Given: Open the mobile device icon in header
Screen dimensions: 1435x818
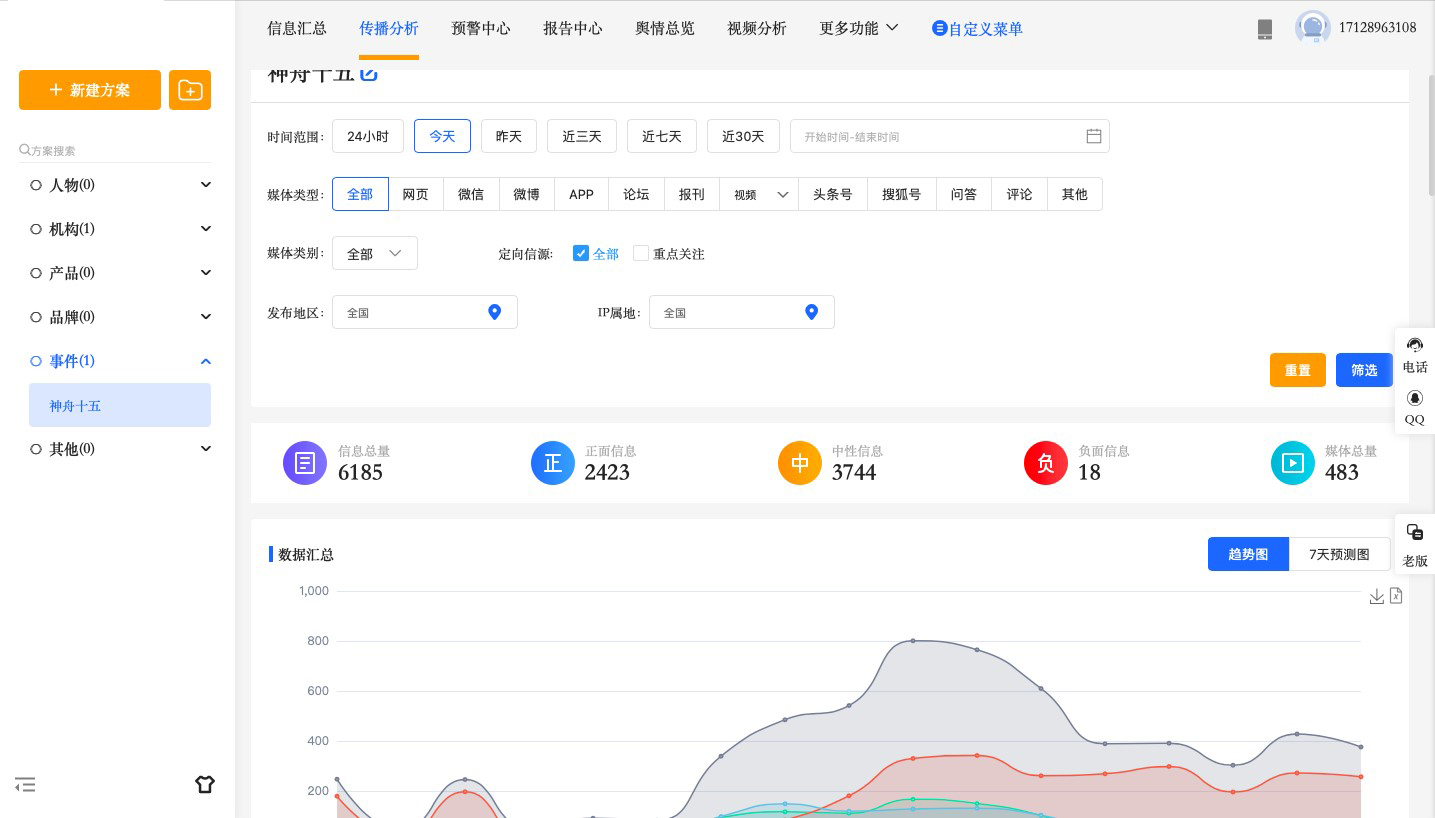Looking at the screenshot, I should (x=1265, y=29).
